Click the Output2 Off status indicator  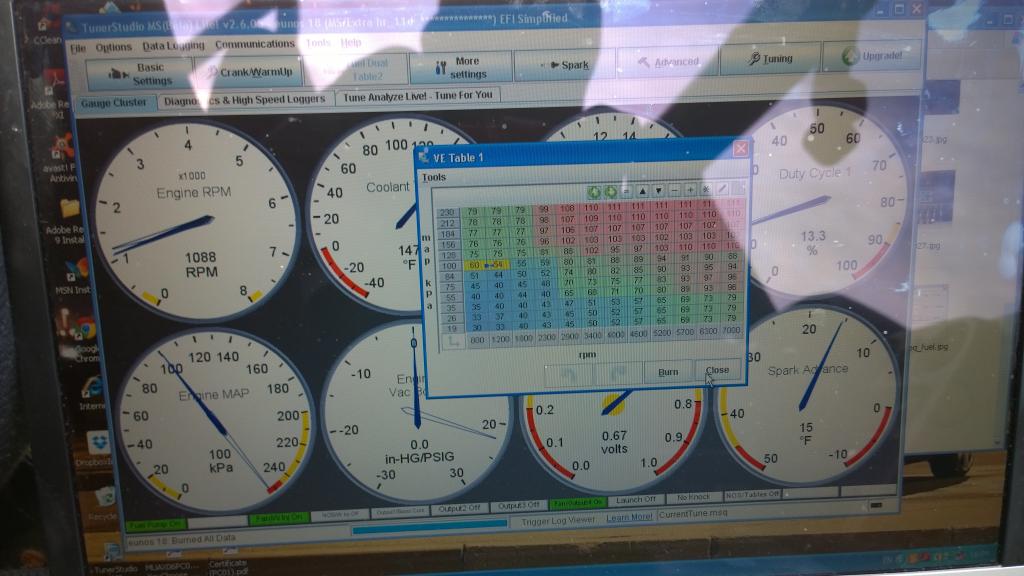pos(459,508)
